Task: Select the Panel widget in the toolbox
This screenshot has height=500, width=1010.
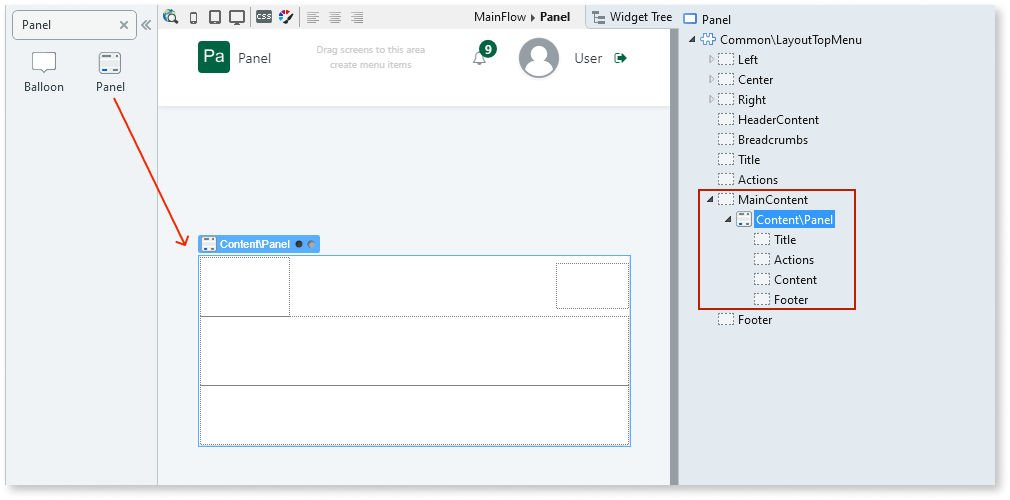Action: point(110,71)
